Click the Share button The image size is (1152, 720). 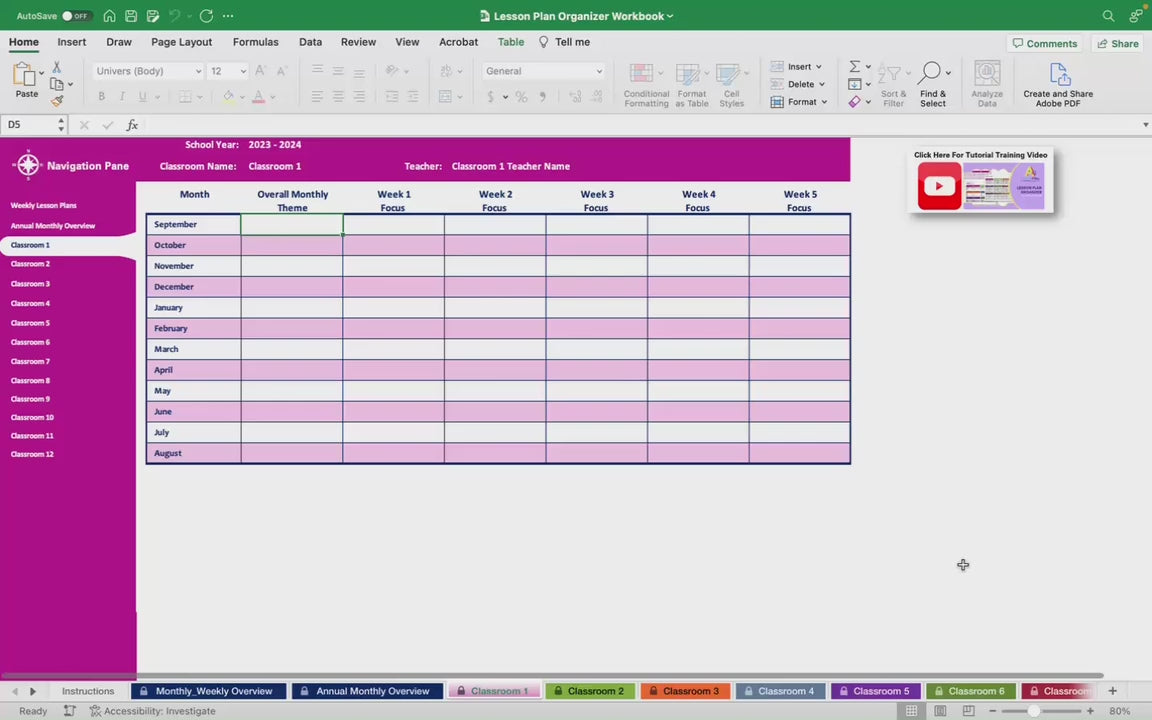[x=1117, y=43]
